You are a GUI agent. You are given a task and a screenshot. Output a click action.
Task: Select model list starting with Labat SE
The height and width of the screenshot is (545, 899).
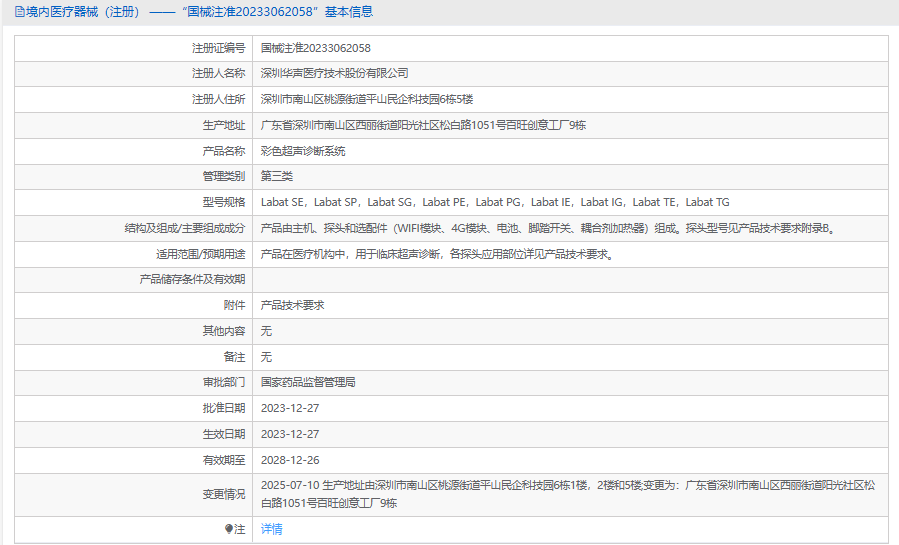pos(495,202)
